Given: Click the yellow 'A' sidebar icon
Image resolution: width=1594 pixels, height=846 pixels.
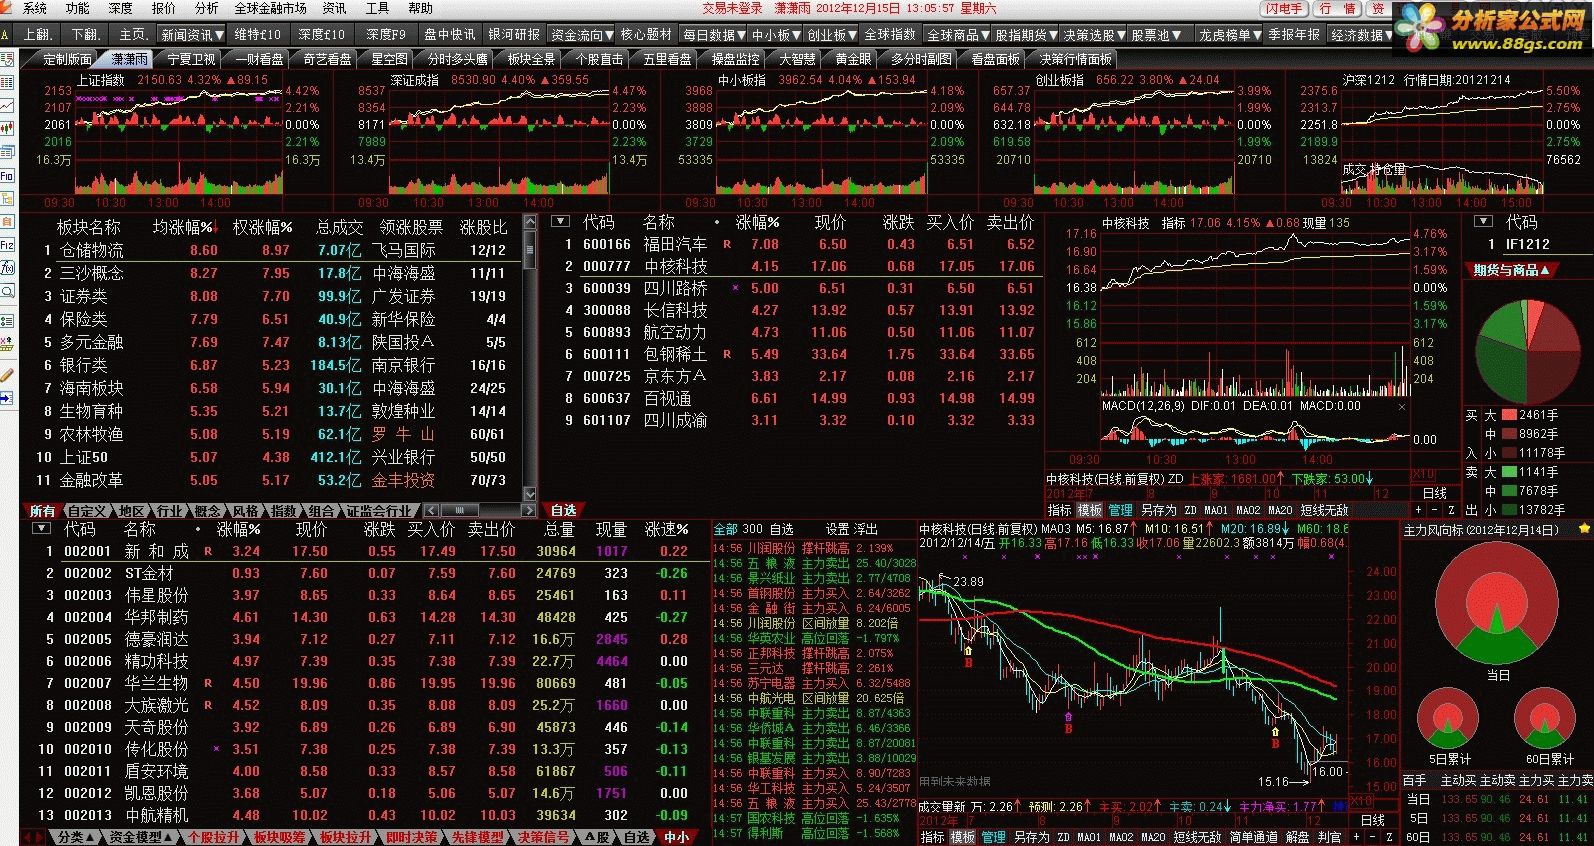Looking at the screenshot, I should pyautogui.click(x=6, y=35).
